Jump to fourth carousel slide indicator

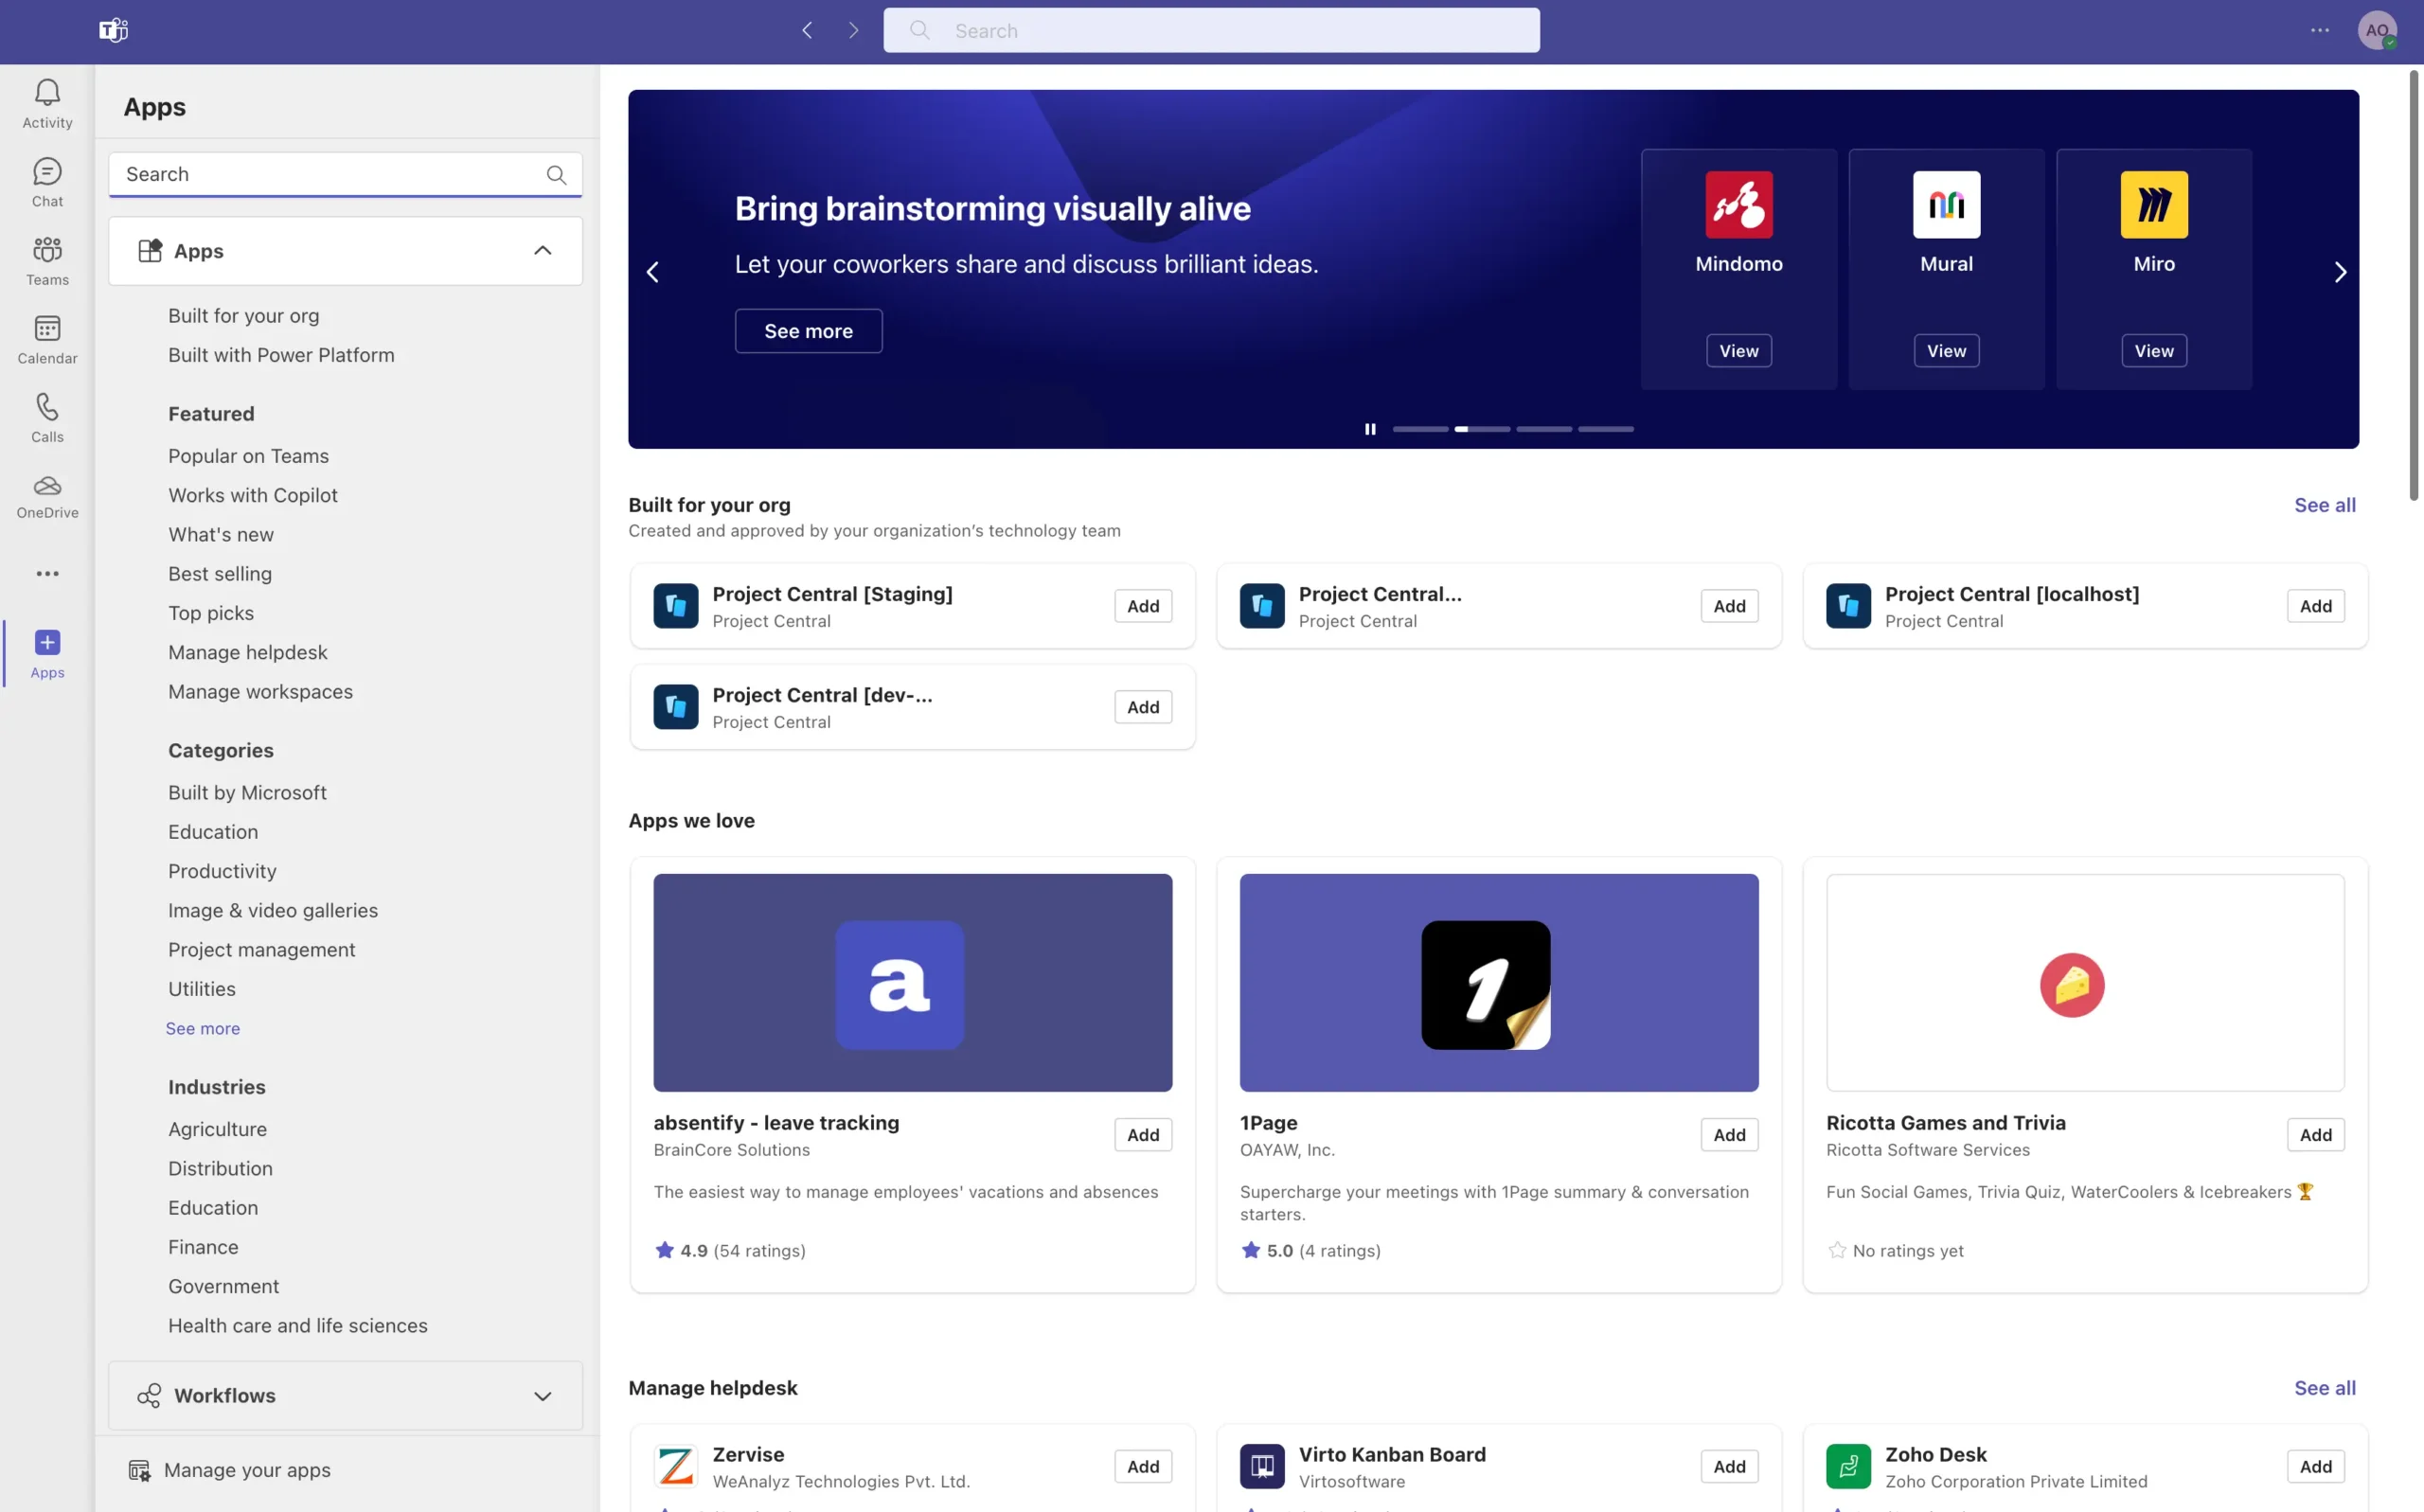click(x=1605, y=429)
